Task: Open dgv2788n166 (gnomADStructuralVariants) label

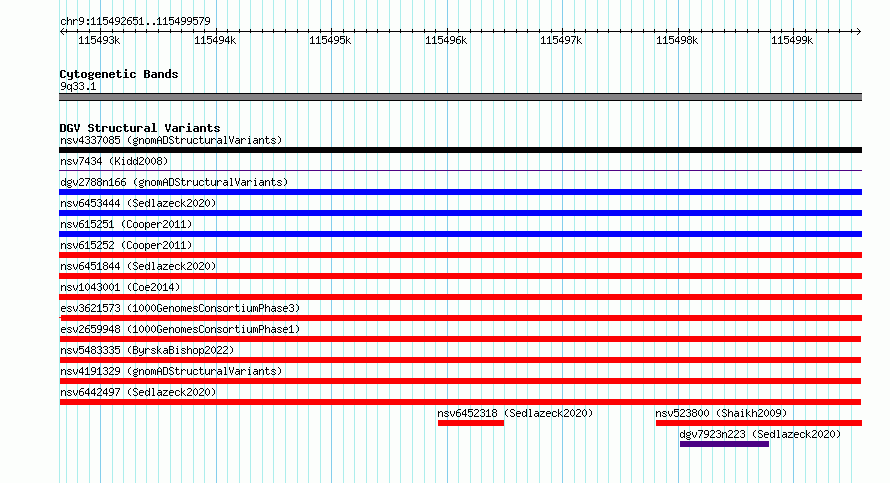Action: [174, 182]
